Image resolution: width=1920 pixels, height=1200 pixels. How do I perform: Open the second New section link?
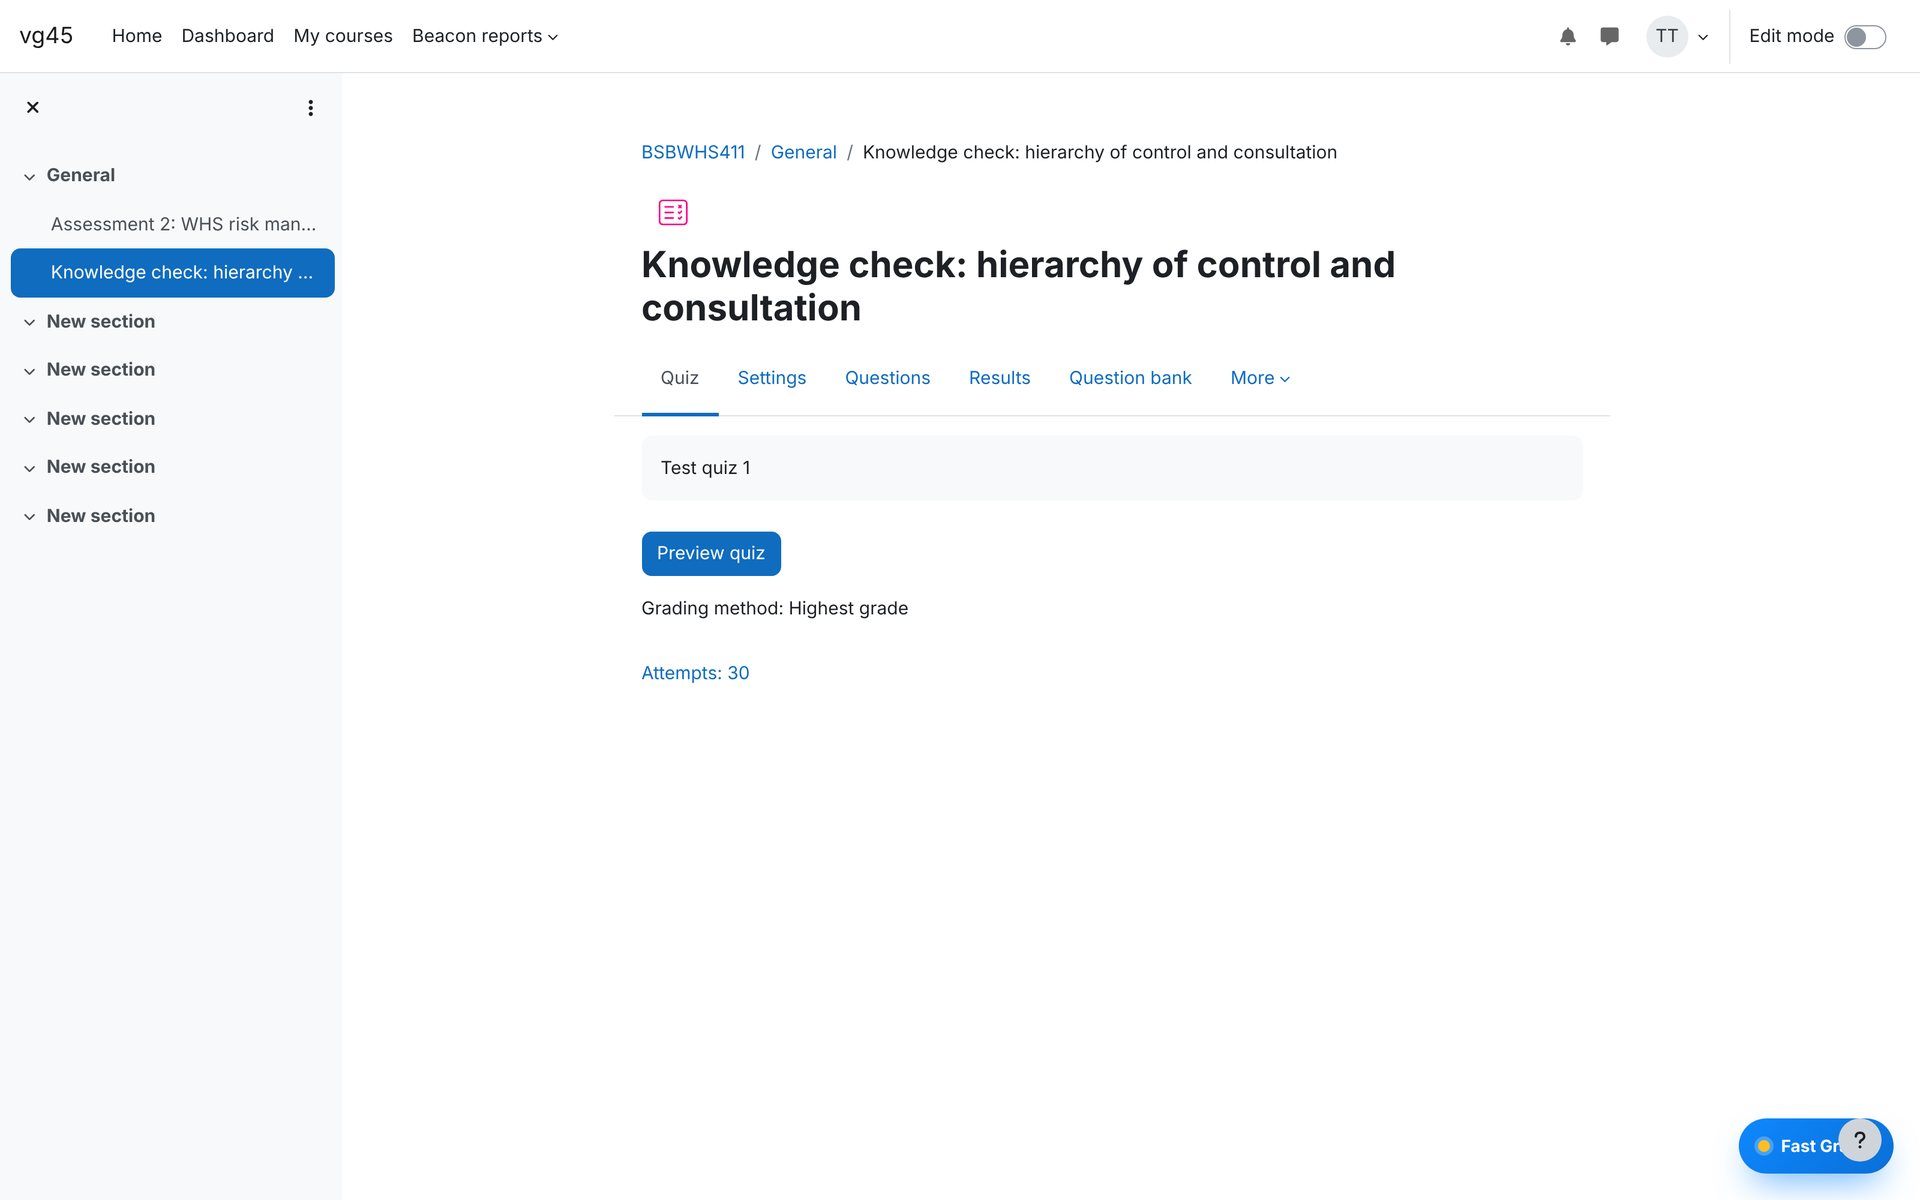point(100,370)
